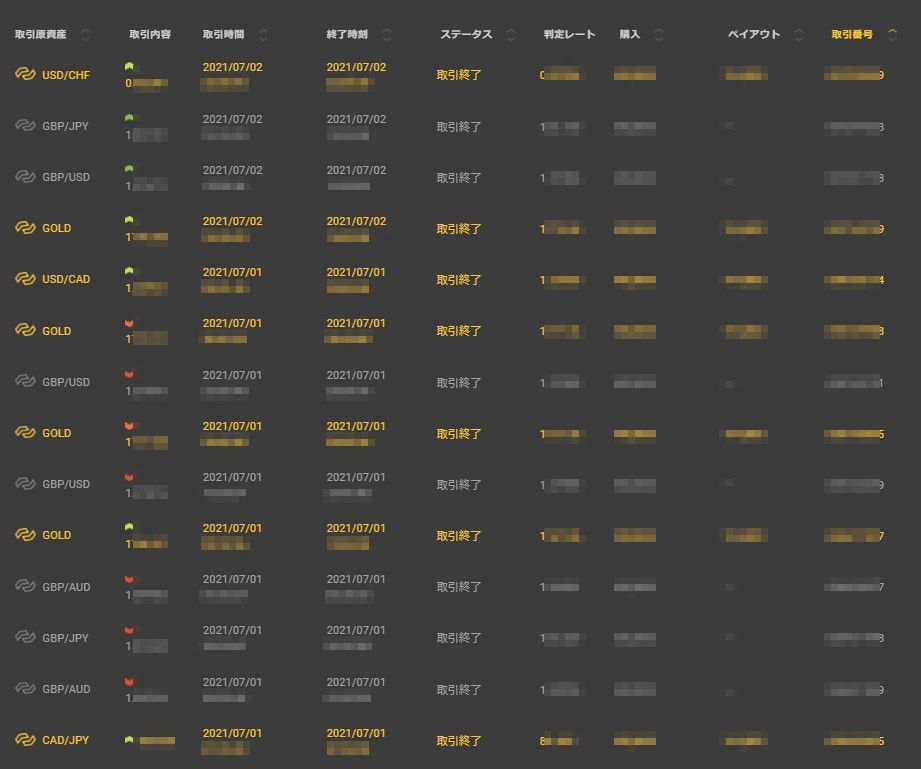Click the green up arrow in the USD/CHF row
This screenshot has width=921, height=769.
point(129,67)
